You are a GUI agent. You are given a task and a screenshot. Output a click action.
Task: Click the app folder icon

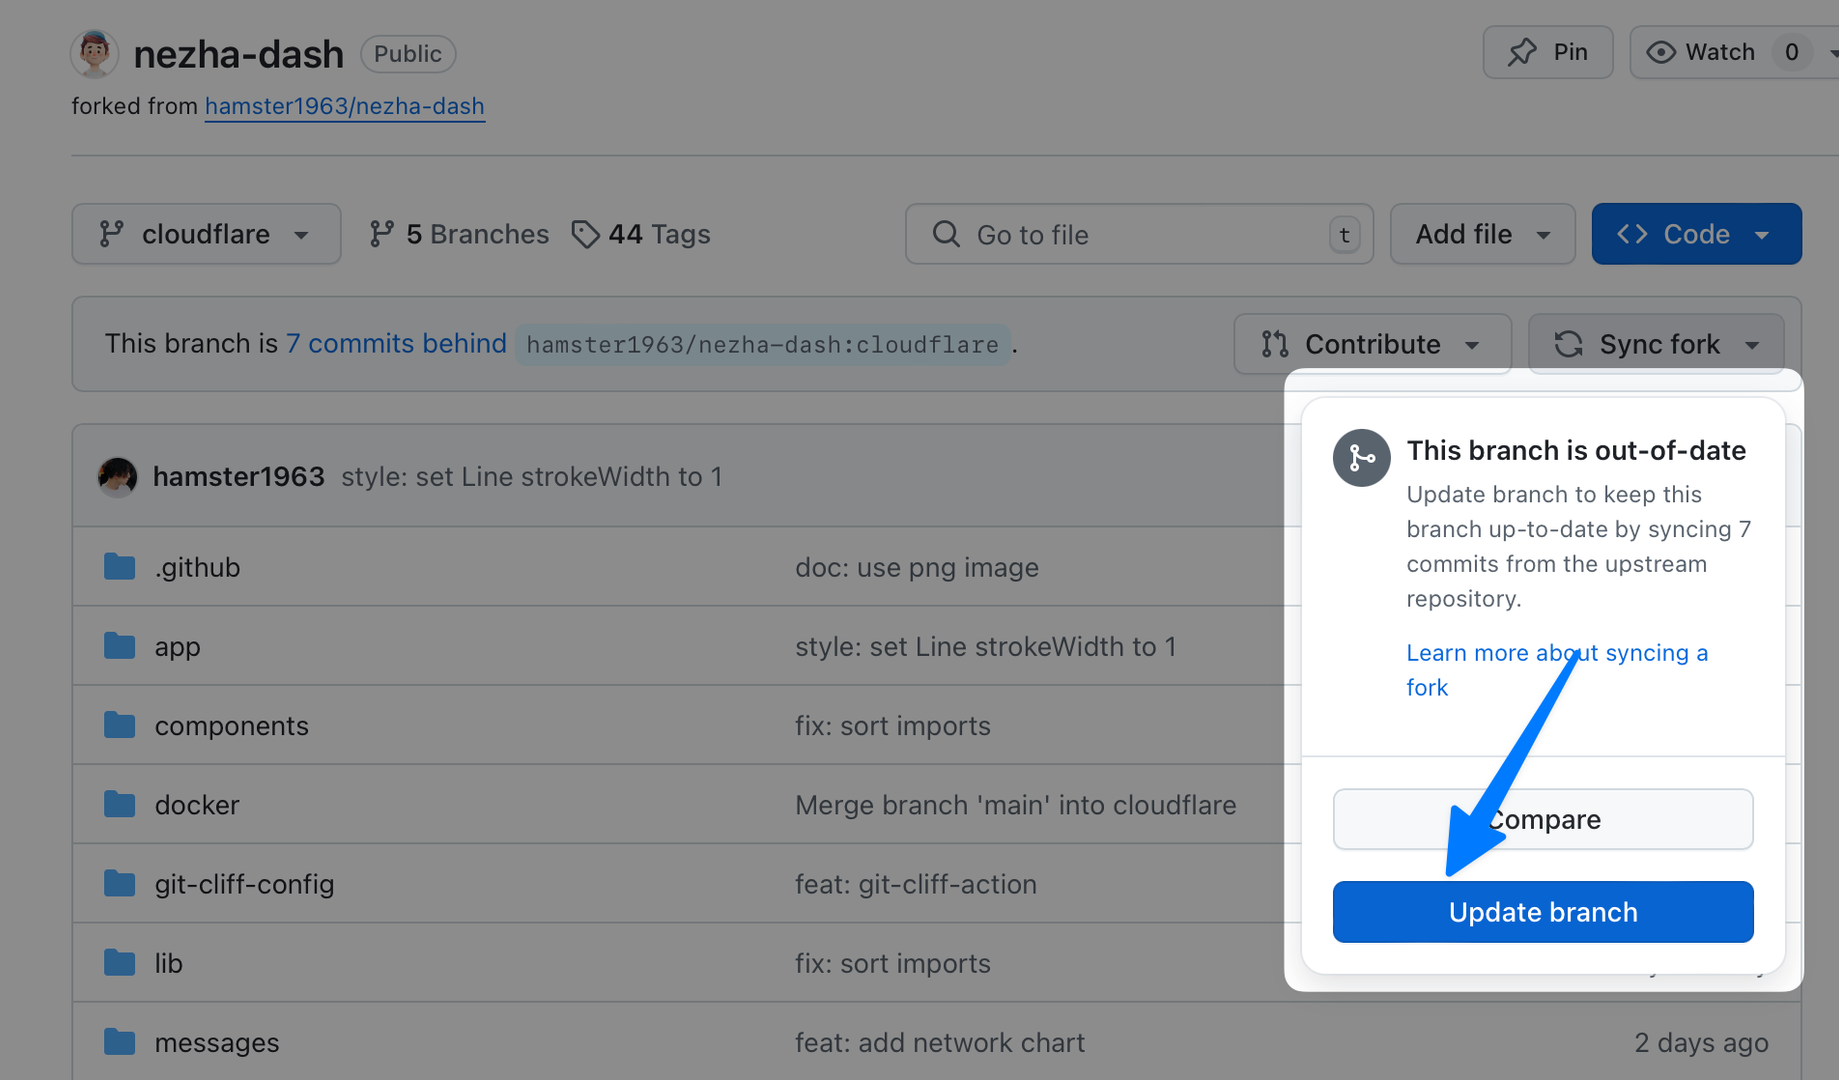(x=120, y=646)
